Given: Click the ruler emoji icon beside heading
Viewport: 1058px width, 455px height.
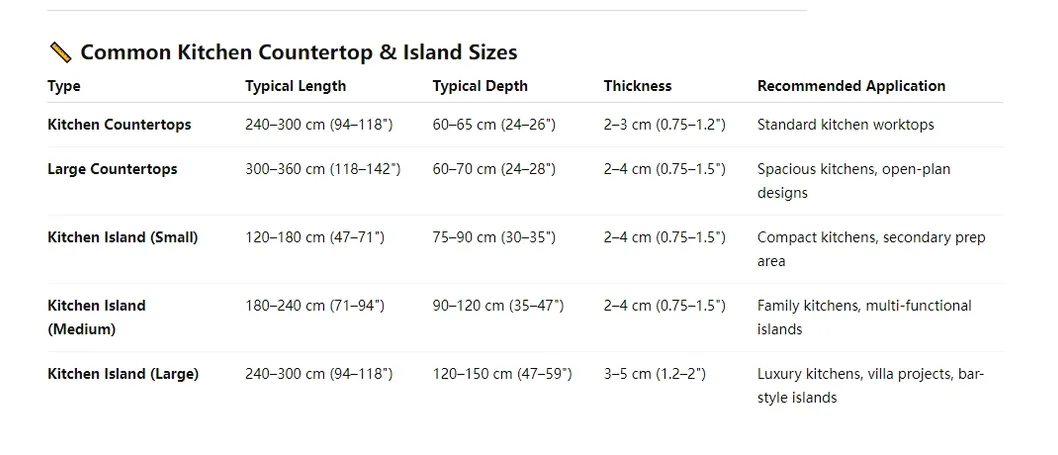Looking at the screenshot, I should point(61,52).
